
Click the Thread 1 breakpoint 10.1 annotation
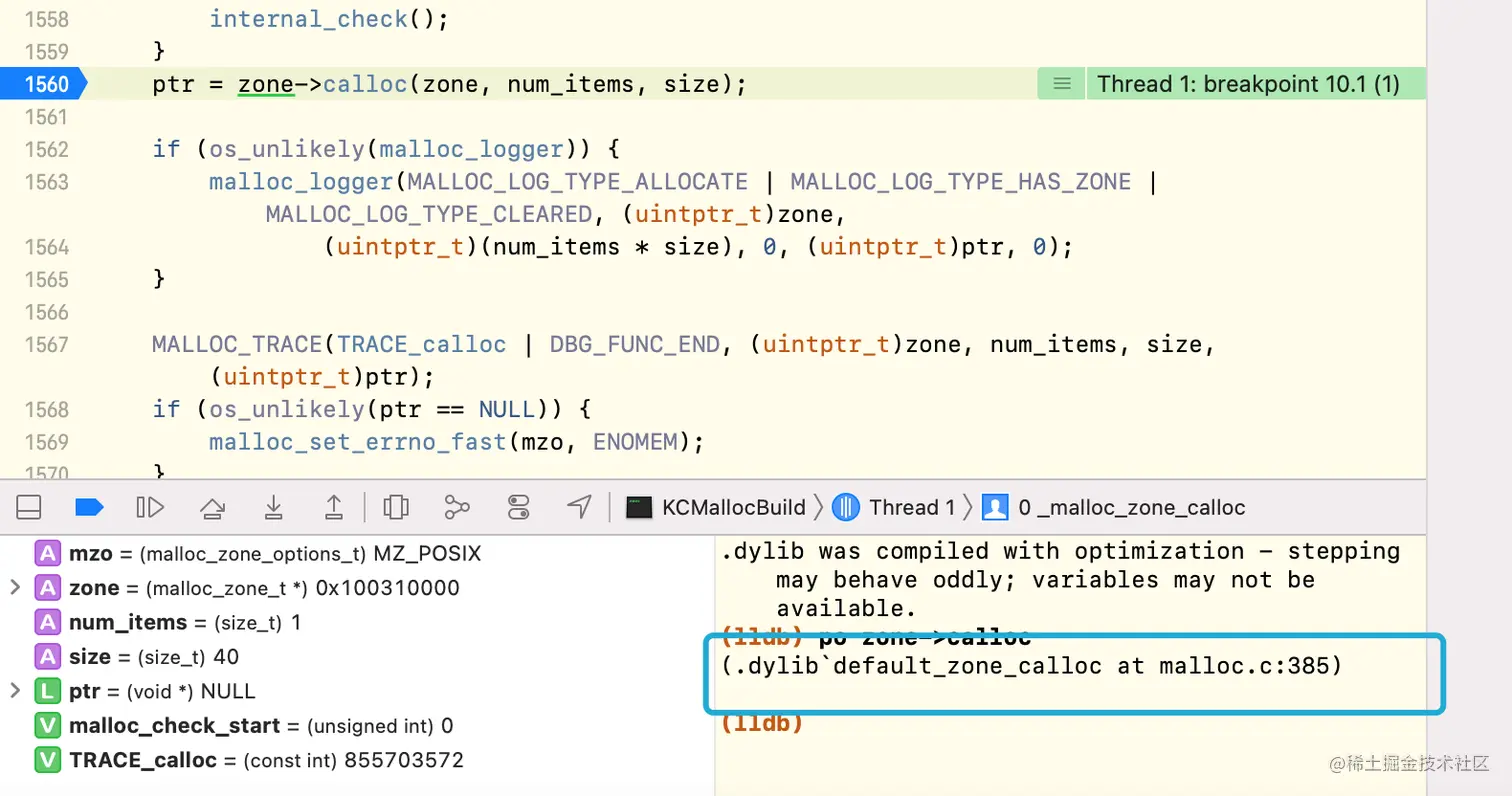pyautogui.click(x=1248, y=84)
